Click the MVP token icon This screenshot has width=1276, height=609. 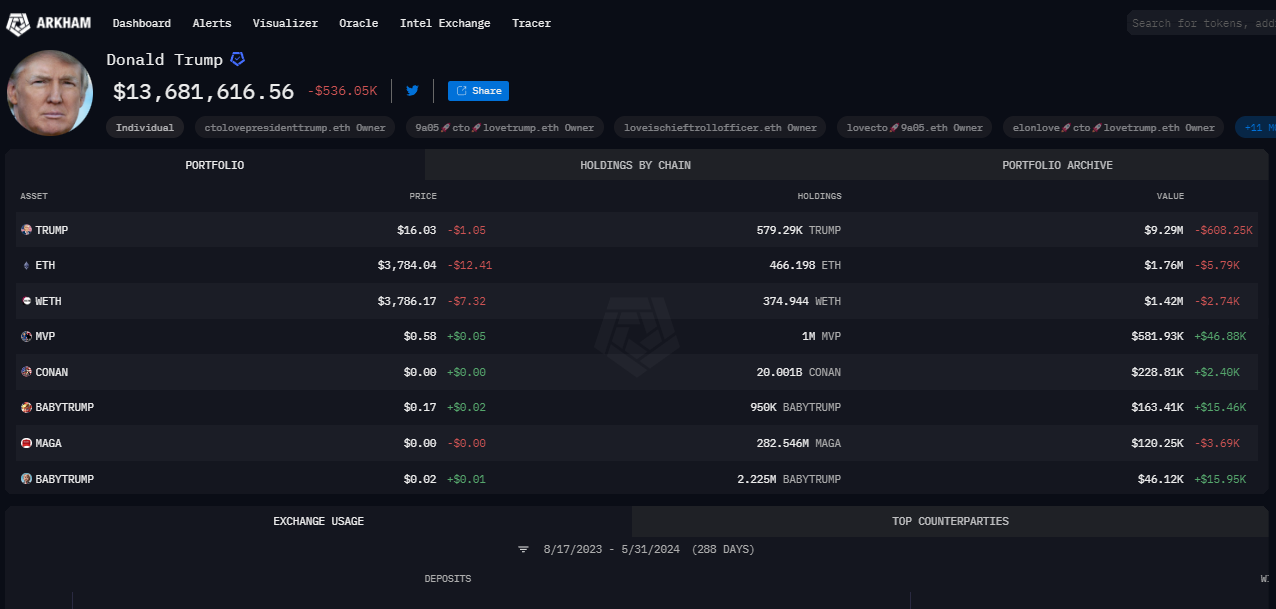tap(26, 337)
